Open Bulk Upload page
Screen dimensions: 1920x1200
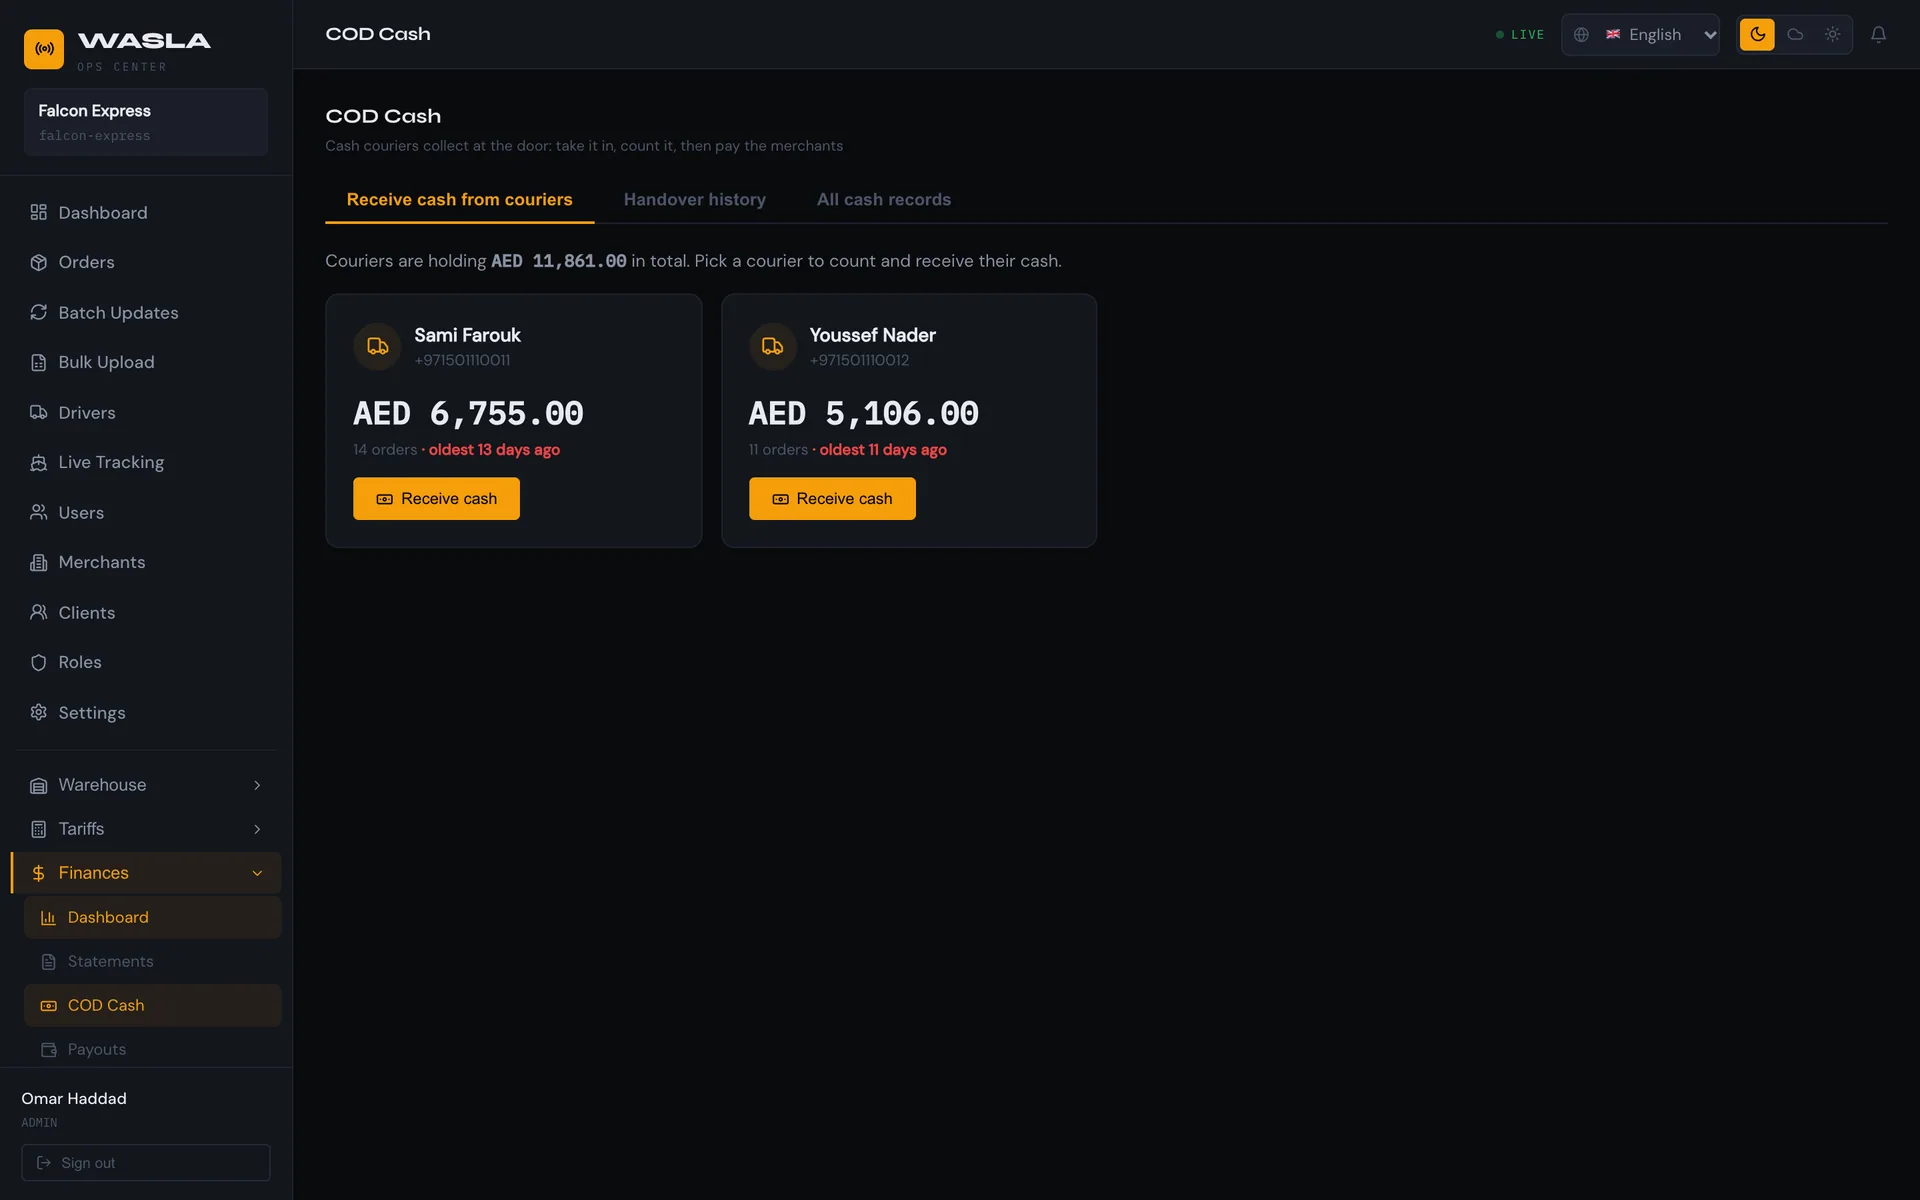pos(146,362)
